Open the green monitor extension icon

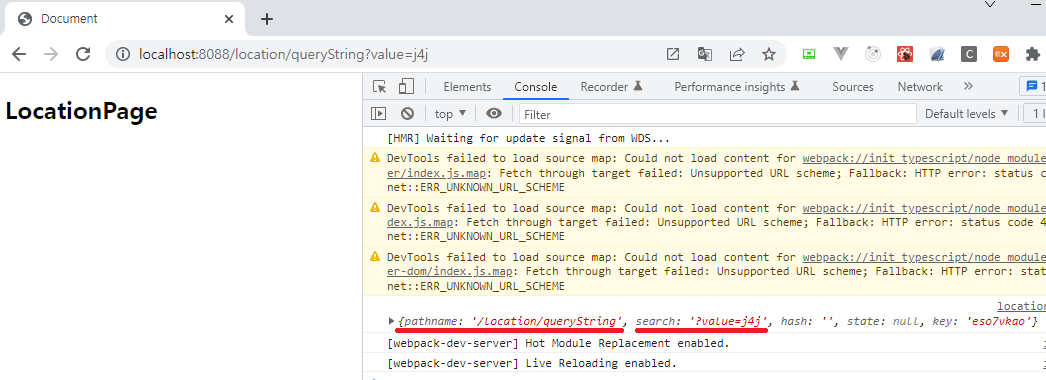(x=809, y=55)
